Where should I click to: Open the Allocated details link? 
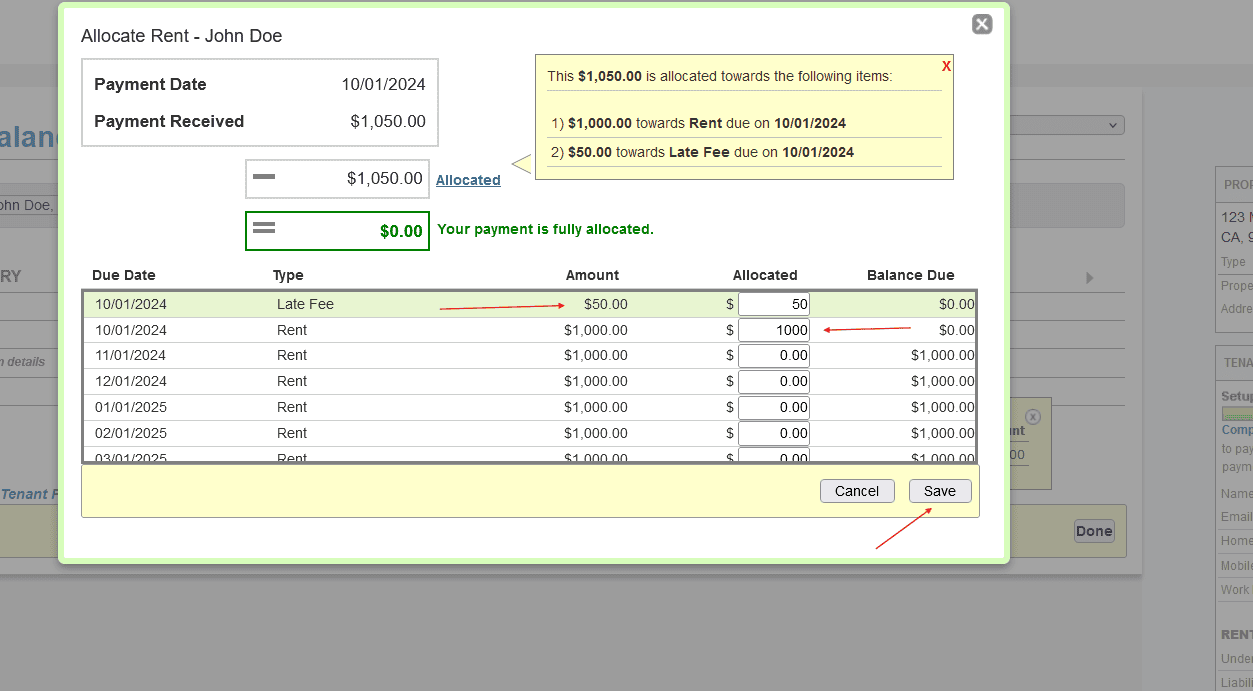tap(468, 180)
